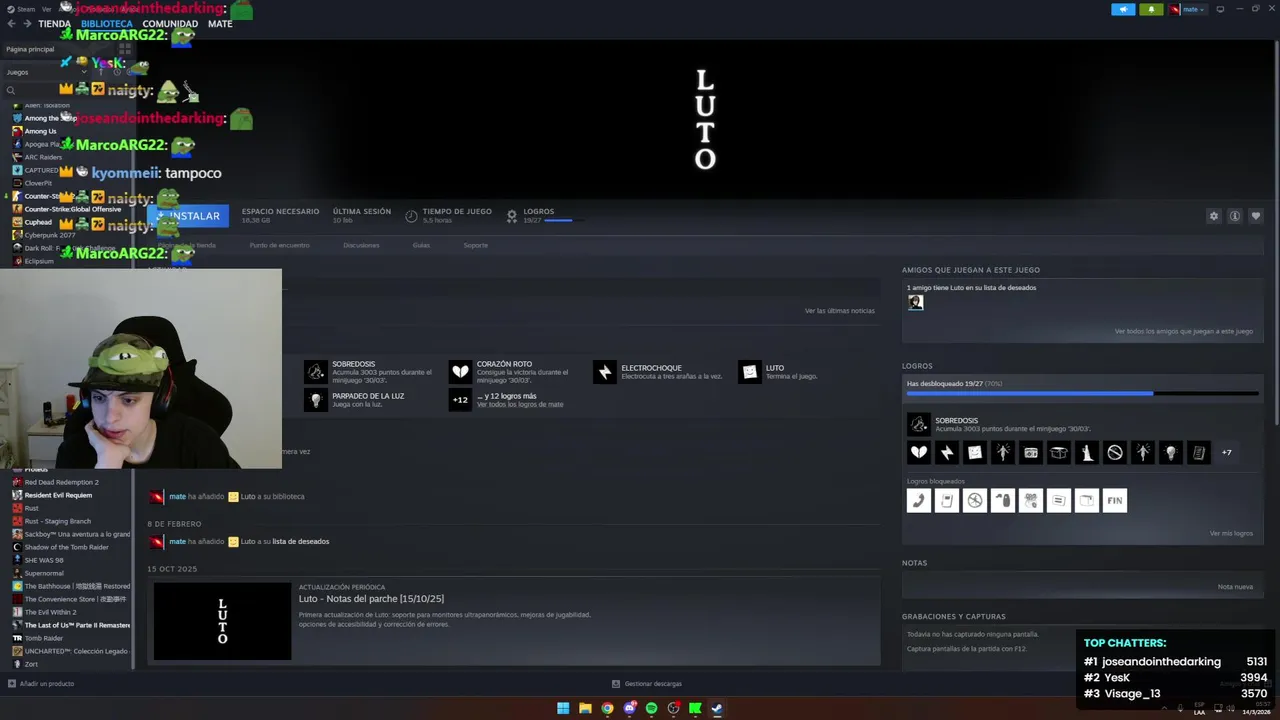Select the locked phone achievement icon

919,500
